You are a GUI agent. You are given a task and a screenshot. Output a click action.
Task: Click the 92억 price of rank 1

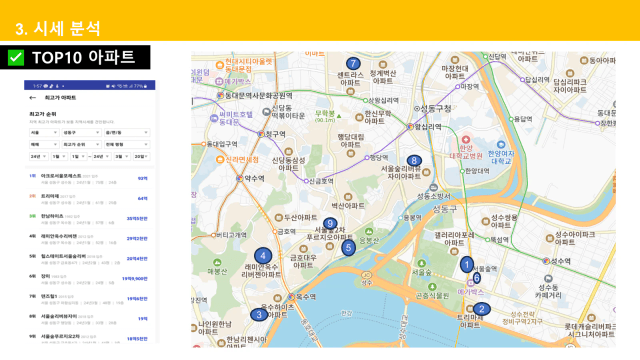click(142, 178)
